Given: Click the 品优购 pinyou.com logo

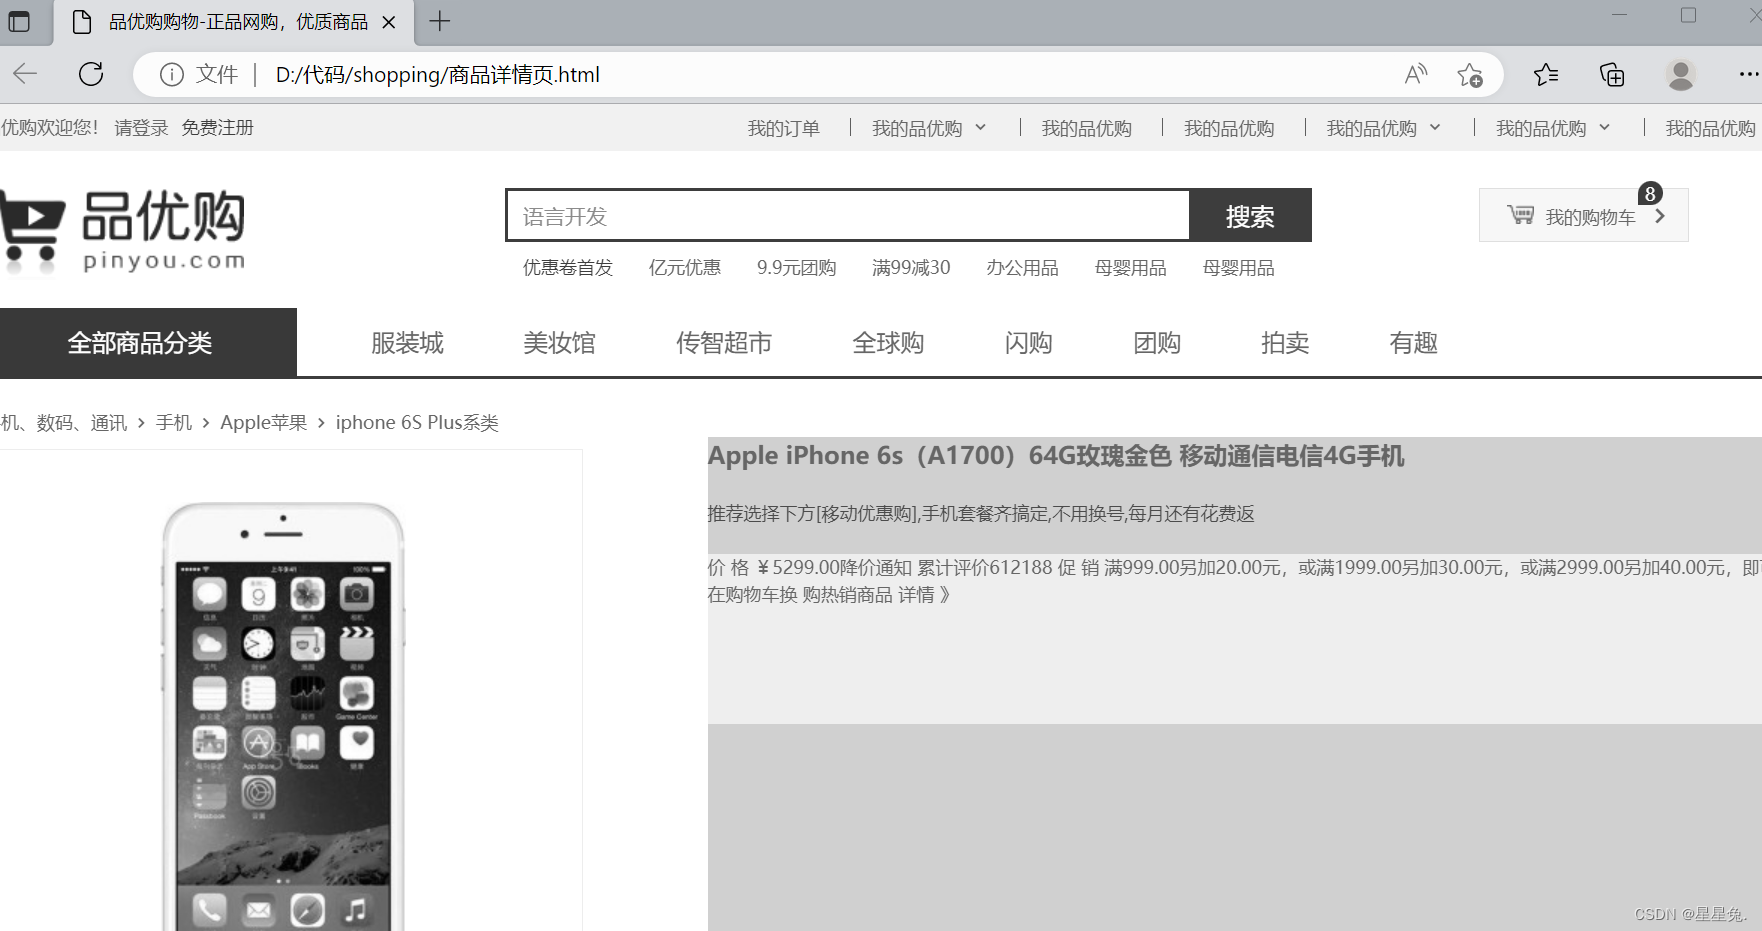Looking at the screenshot, I should (123, 231).
